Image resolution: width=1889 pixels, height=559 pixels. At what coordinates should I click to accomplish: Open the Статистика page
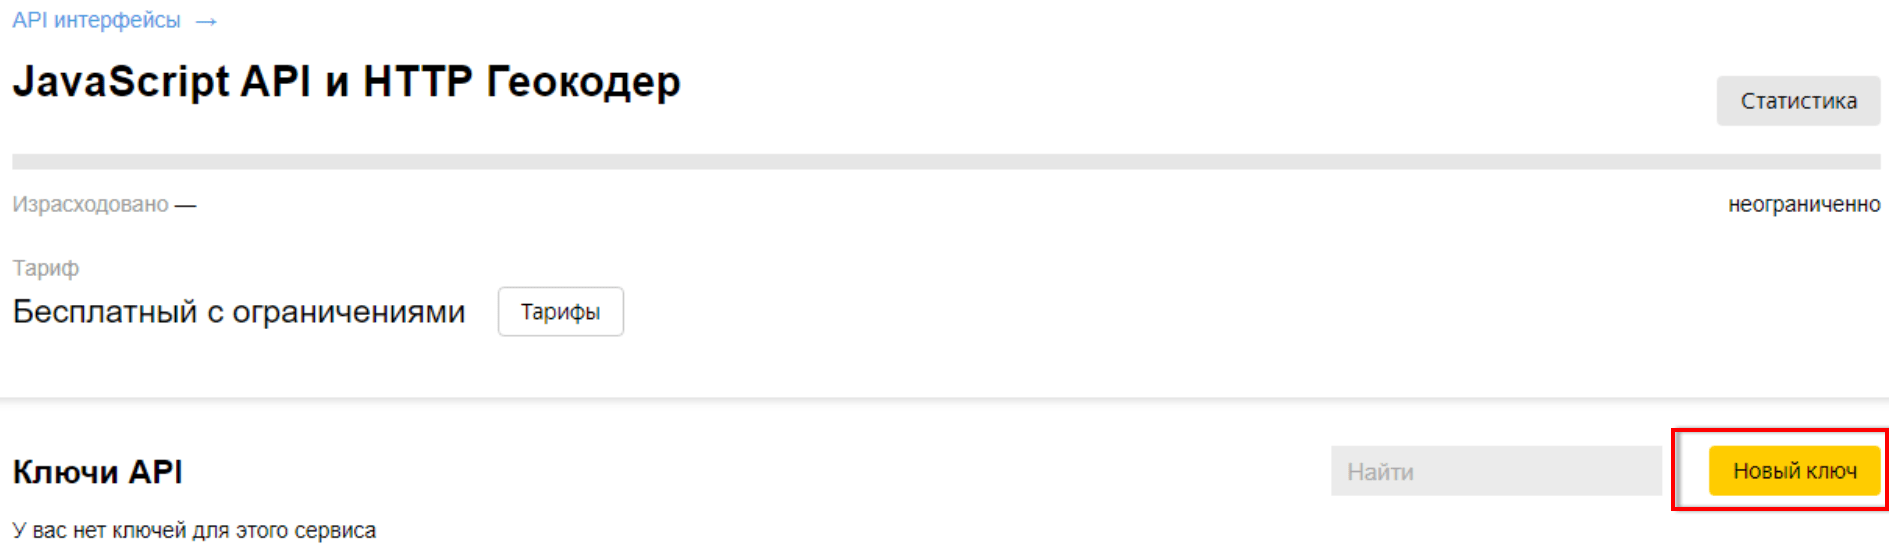coord(1797,101)
